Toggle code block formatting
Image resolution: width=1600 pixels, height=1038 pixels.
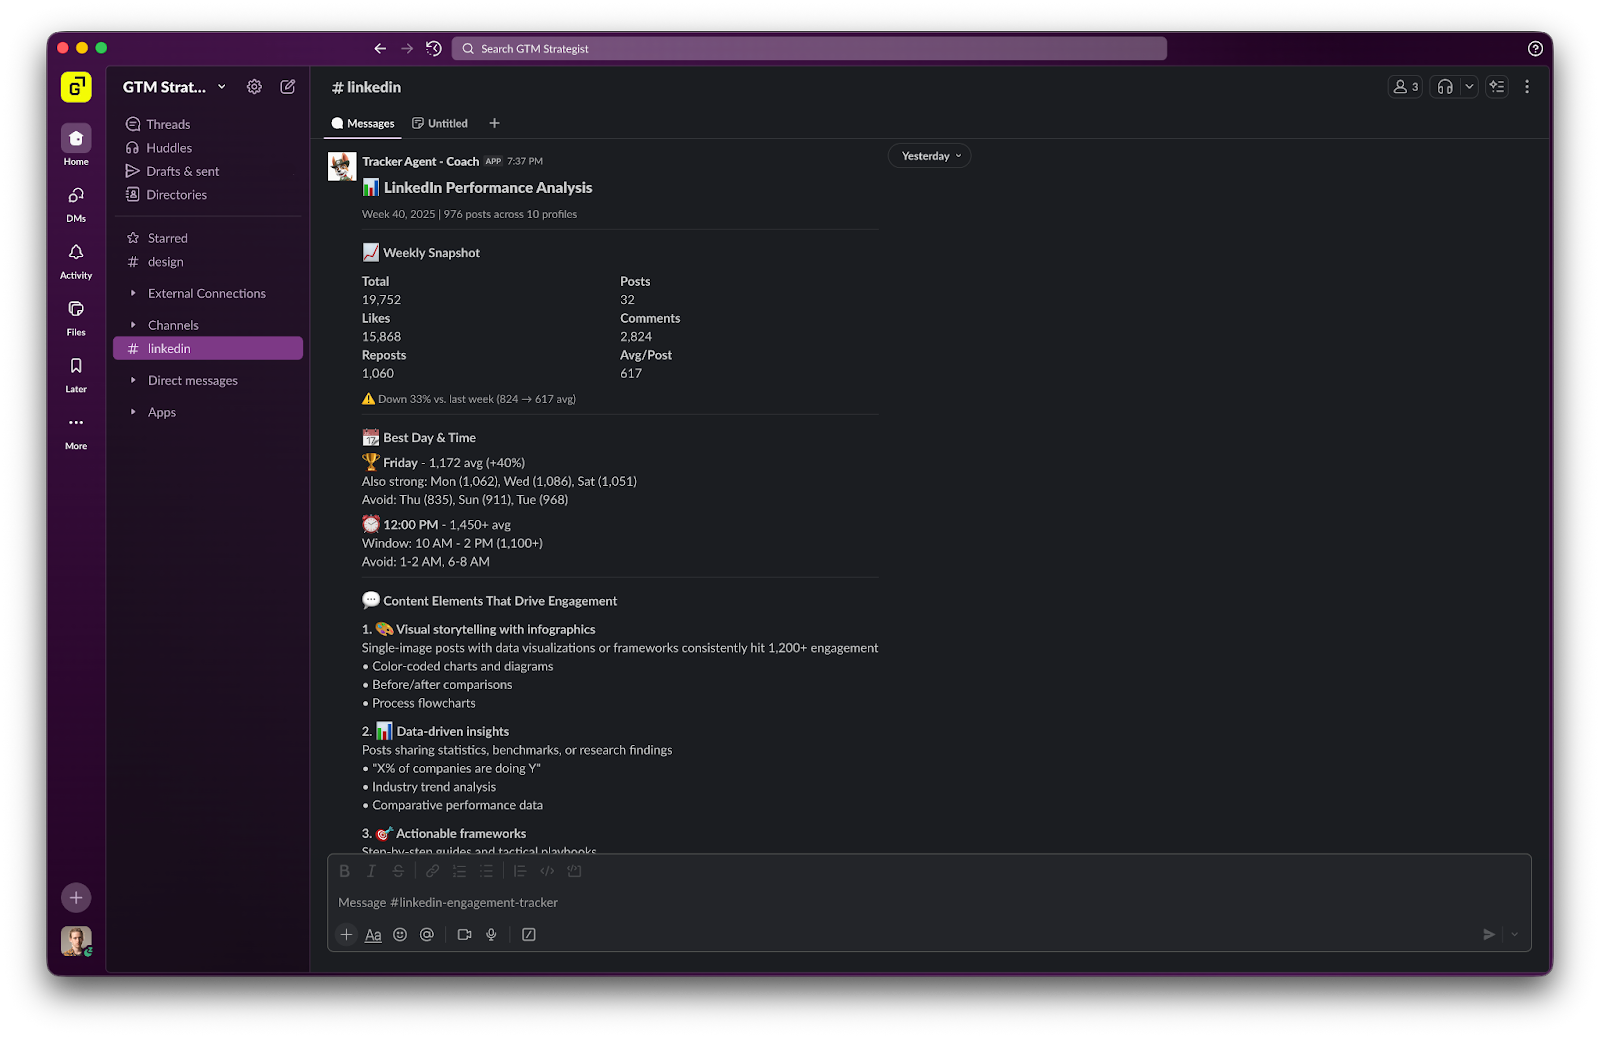(574, 871)
